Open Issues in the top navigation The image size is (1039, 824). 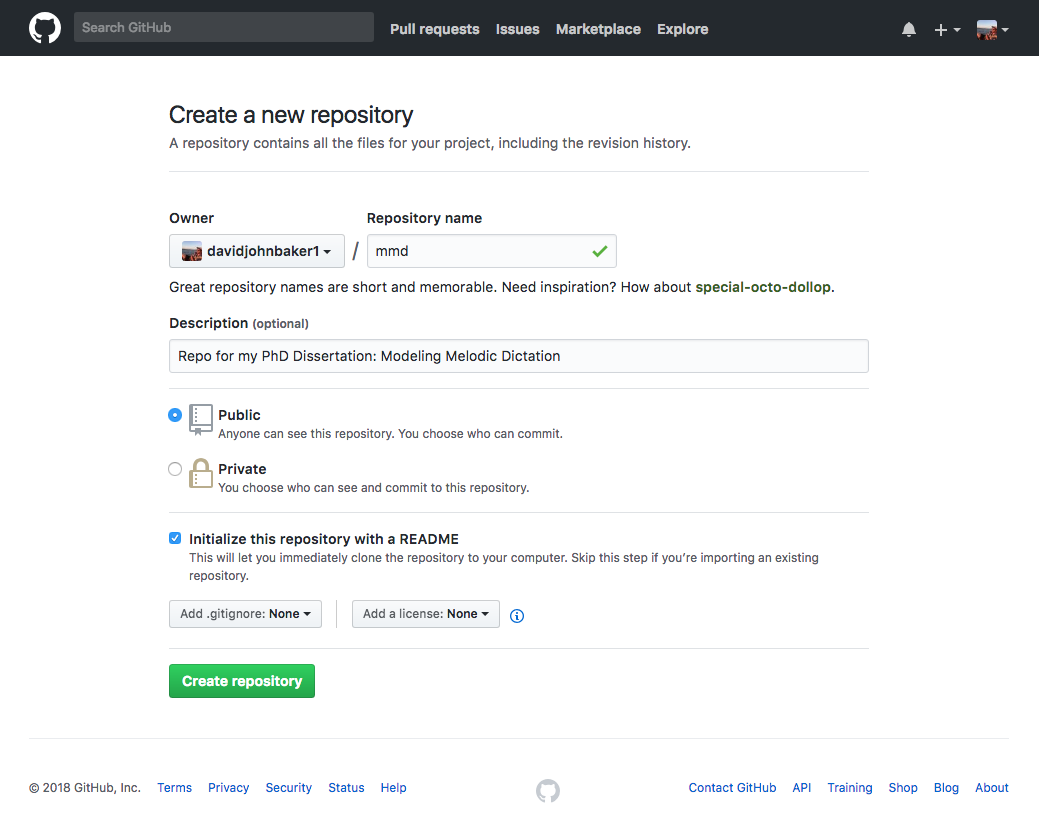point(518,29)
